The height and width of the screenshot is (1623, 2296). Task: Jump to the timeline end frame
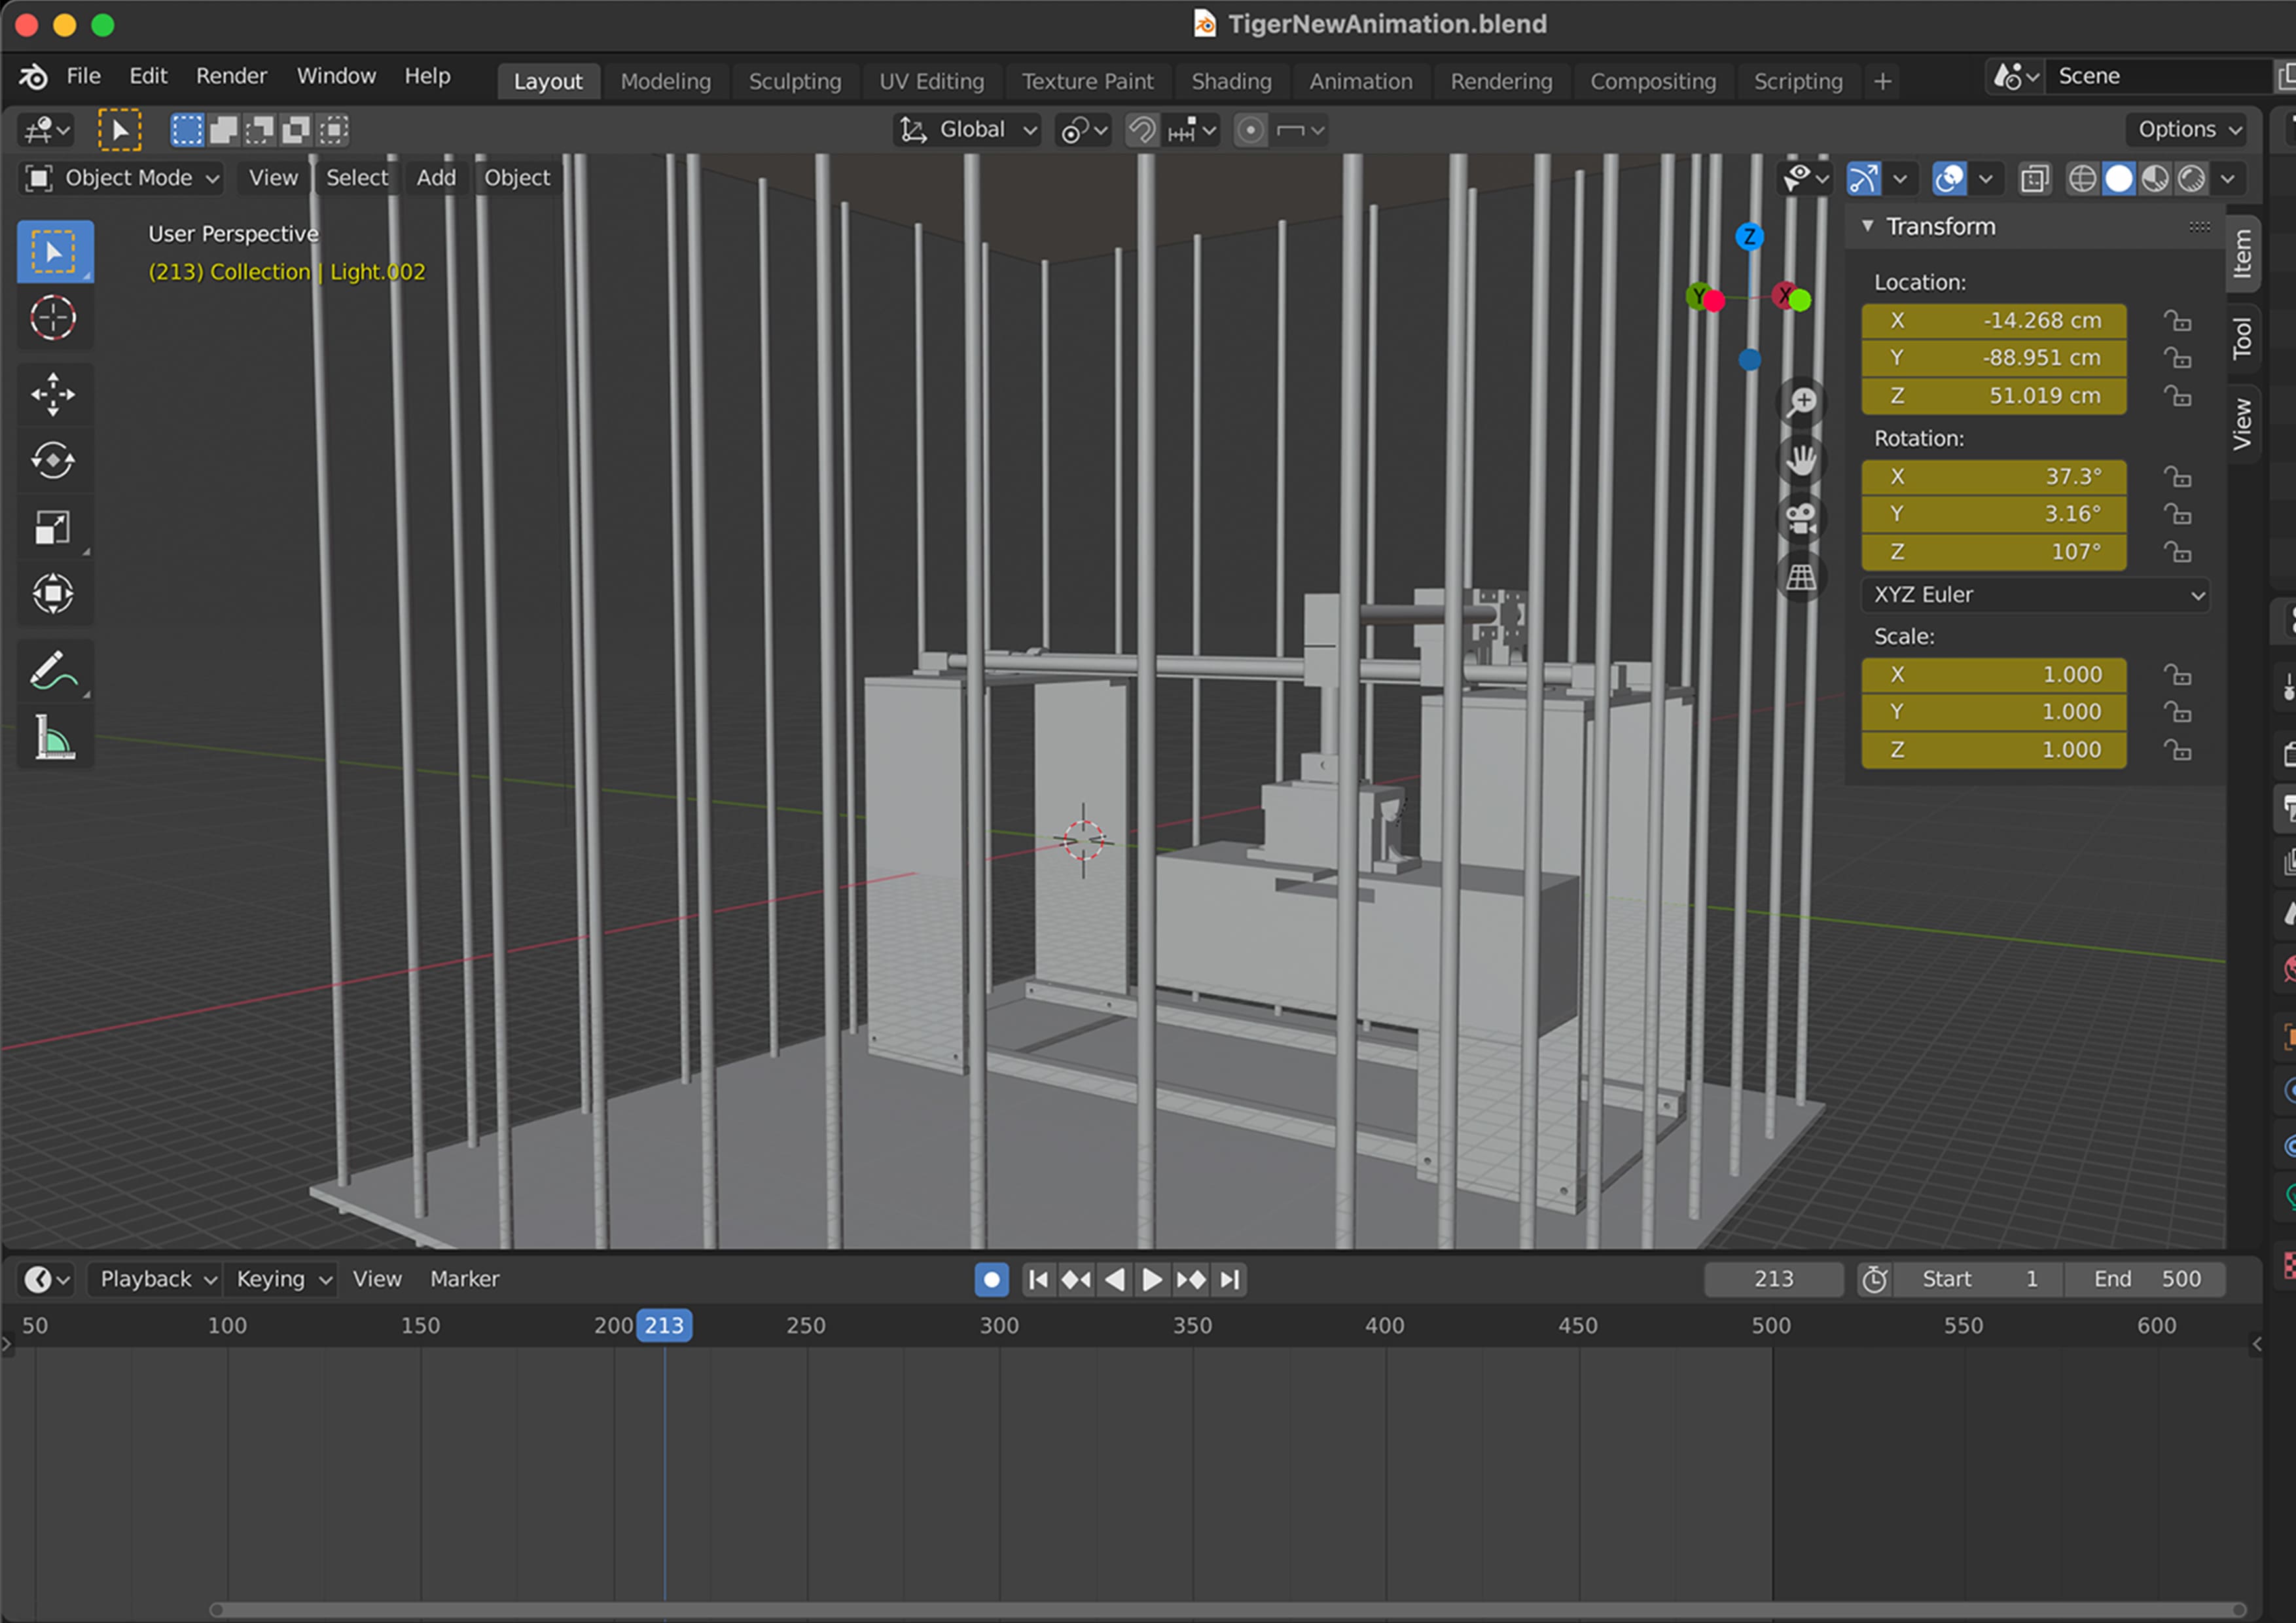pos(1230,1279)
